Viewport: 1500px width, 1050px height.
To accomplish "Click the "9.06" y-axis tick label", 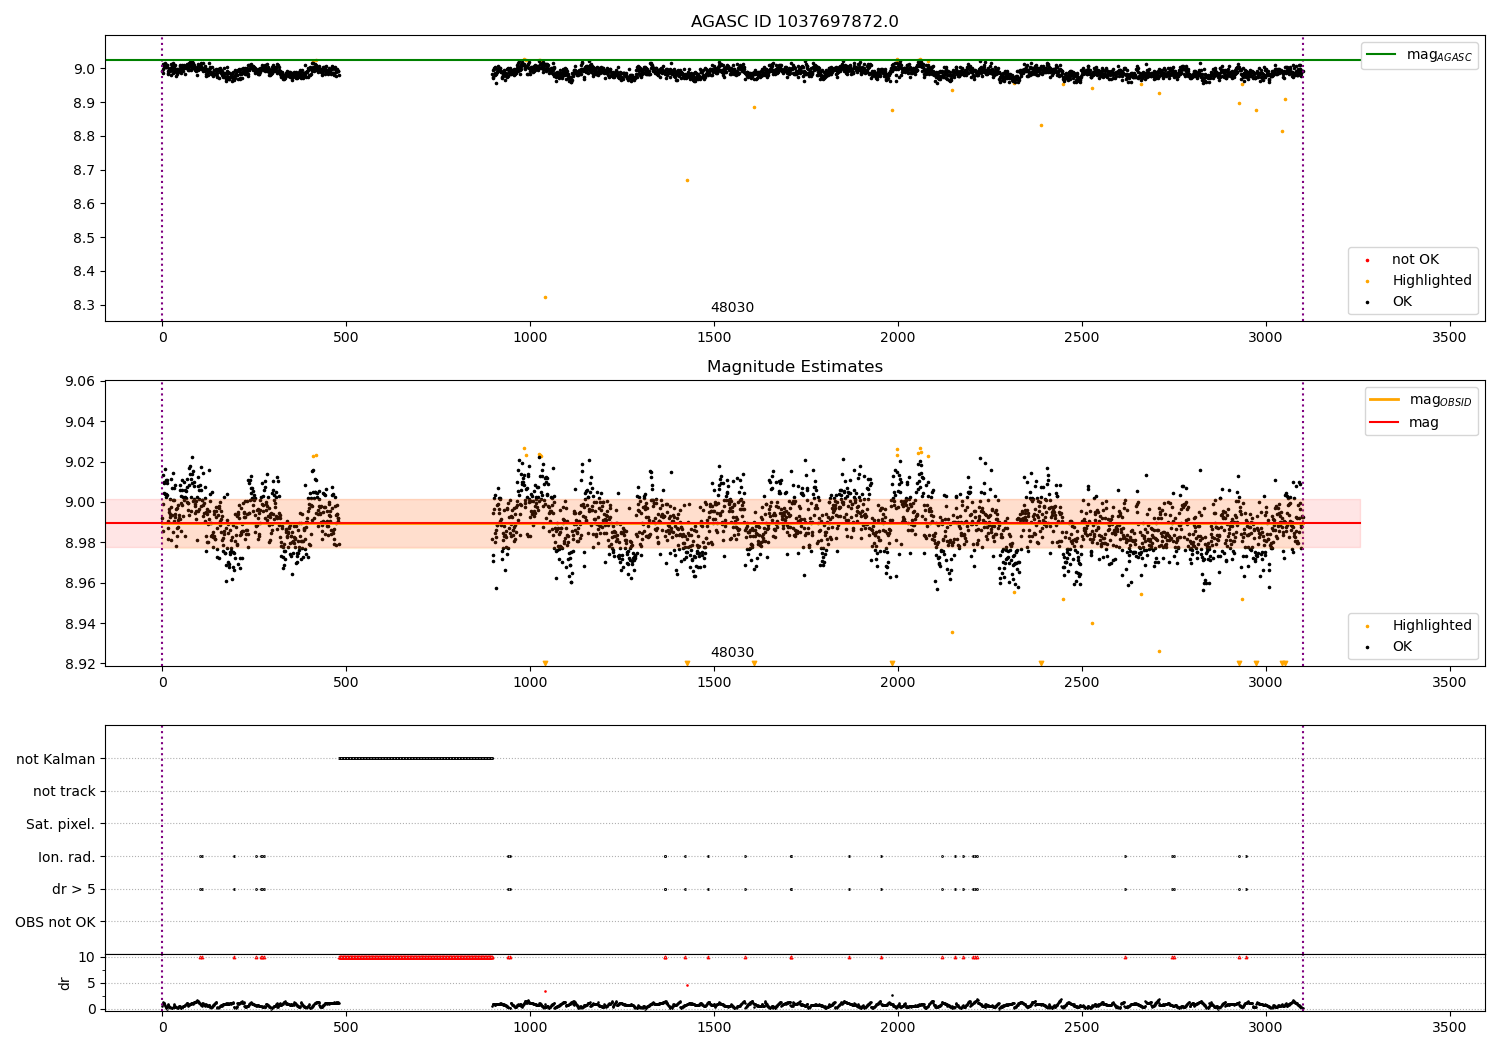I will (x=79, y=382).
